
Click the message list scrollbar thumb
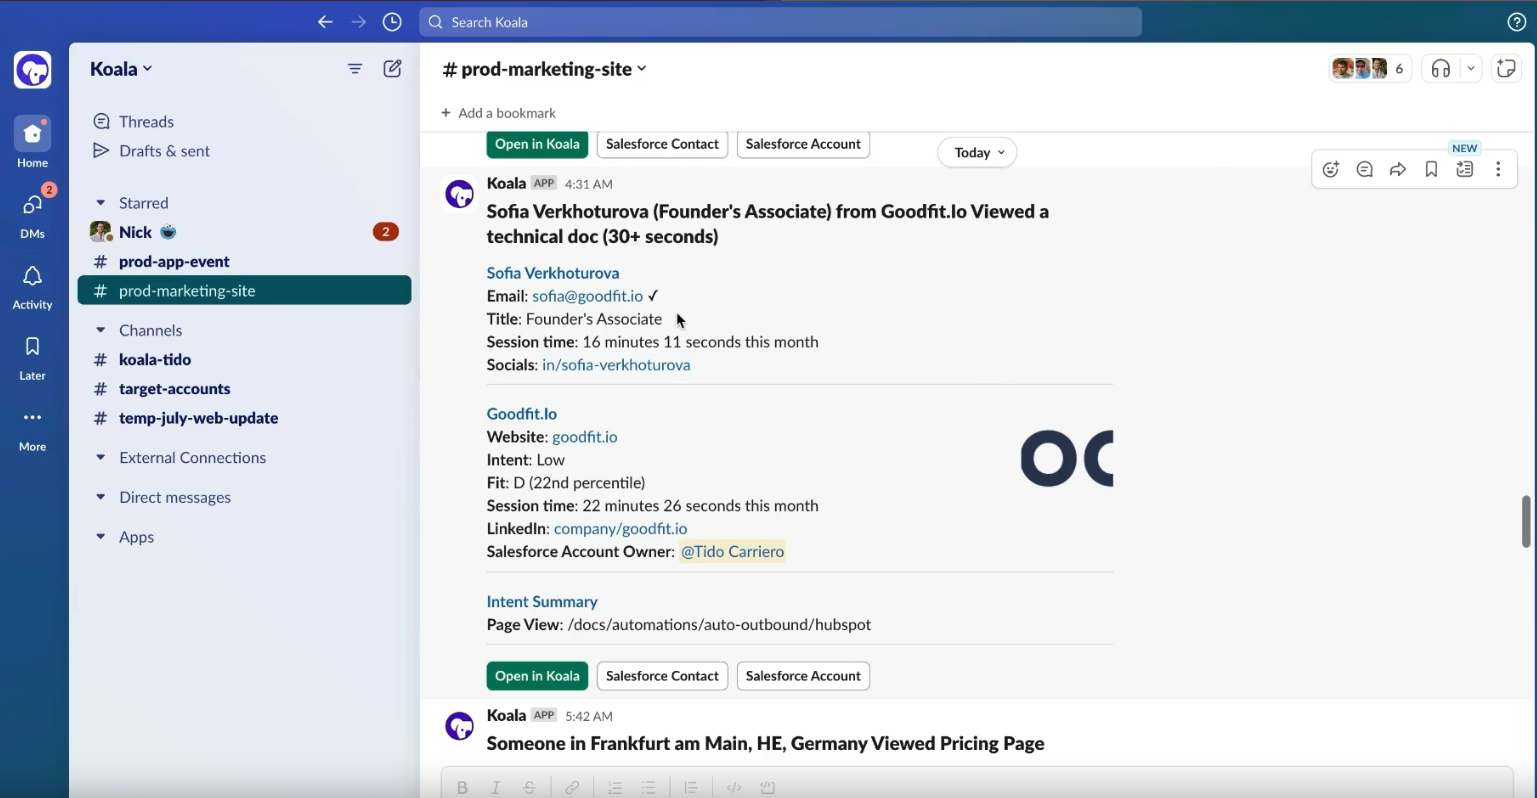point(1526,521)
